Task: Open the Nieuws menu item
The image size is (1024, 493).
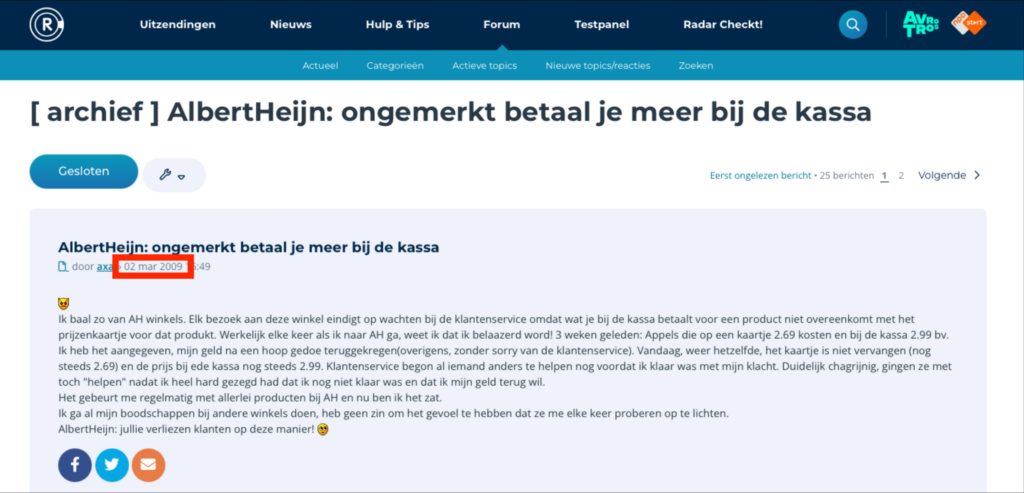Action: (290, 24)
